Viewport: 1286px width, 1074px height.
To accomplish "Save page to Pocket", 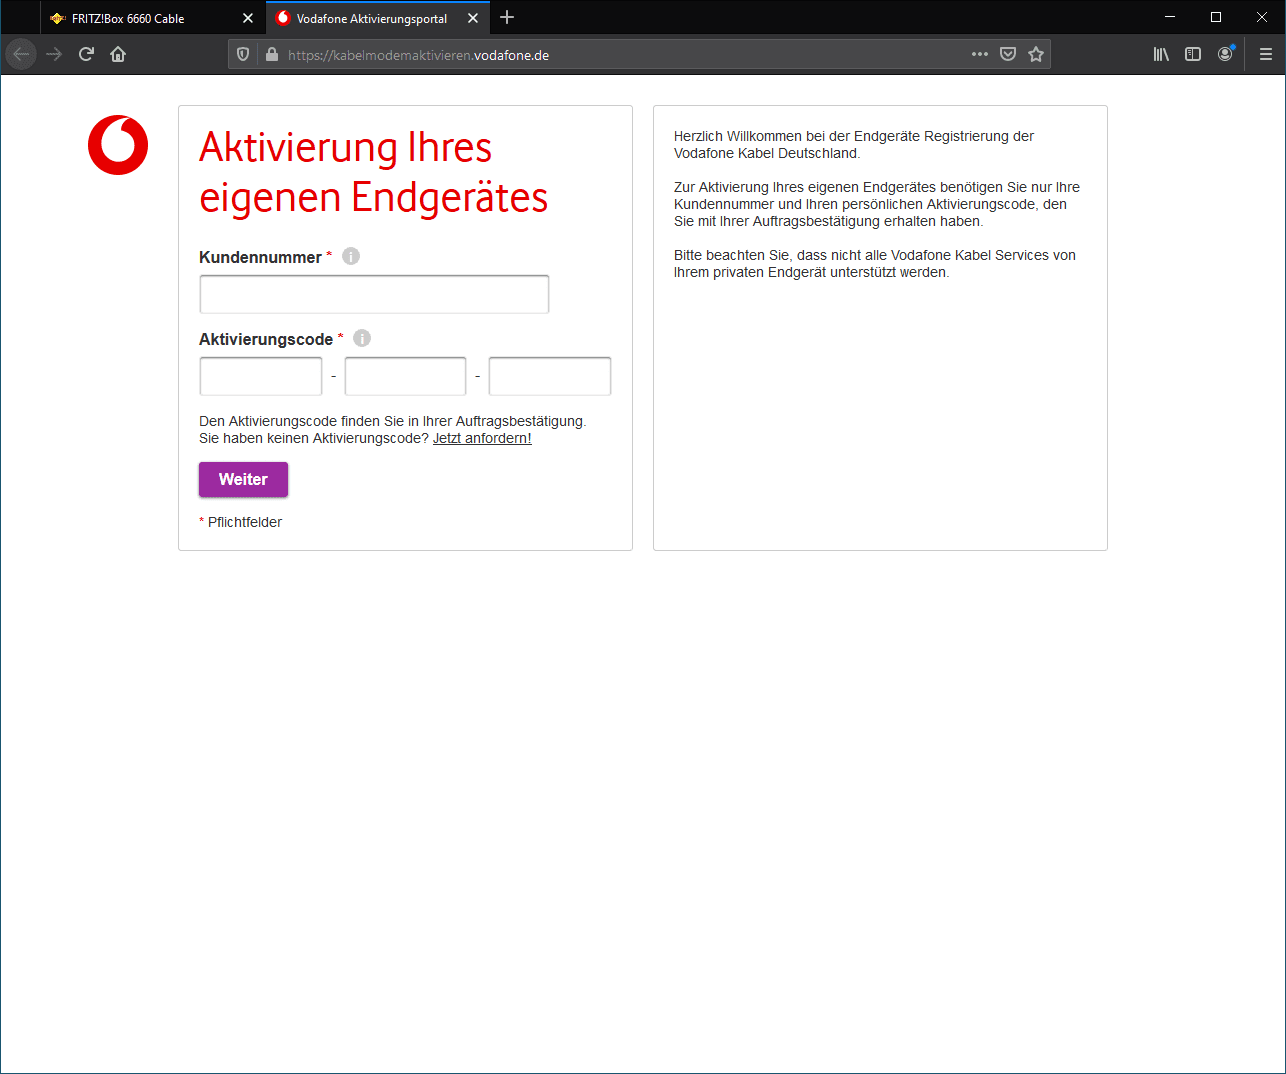I will pyautogui.click(x=1008, y=54).
